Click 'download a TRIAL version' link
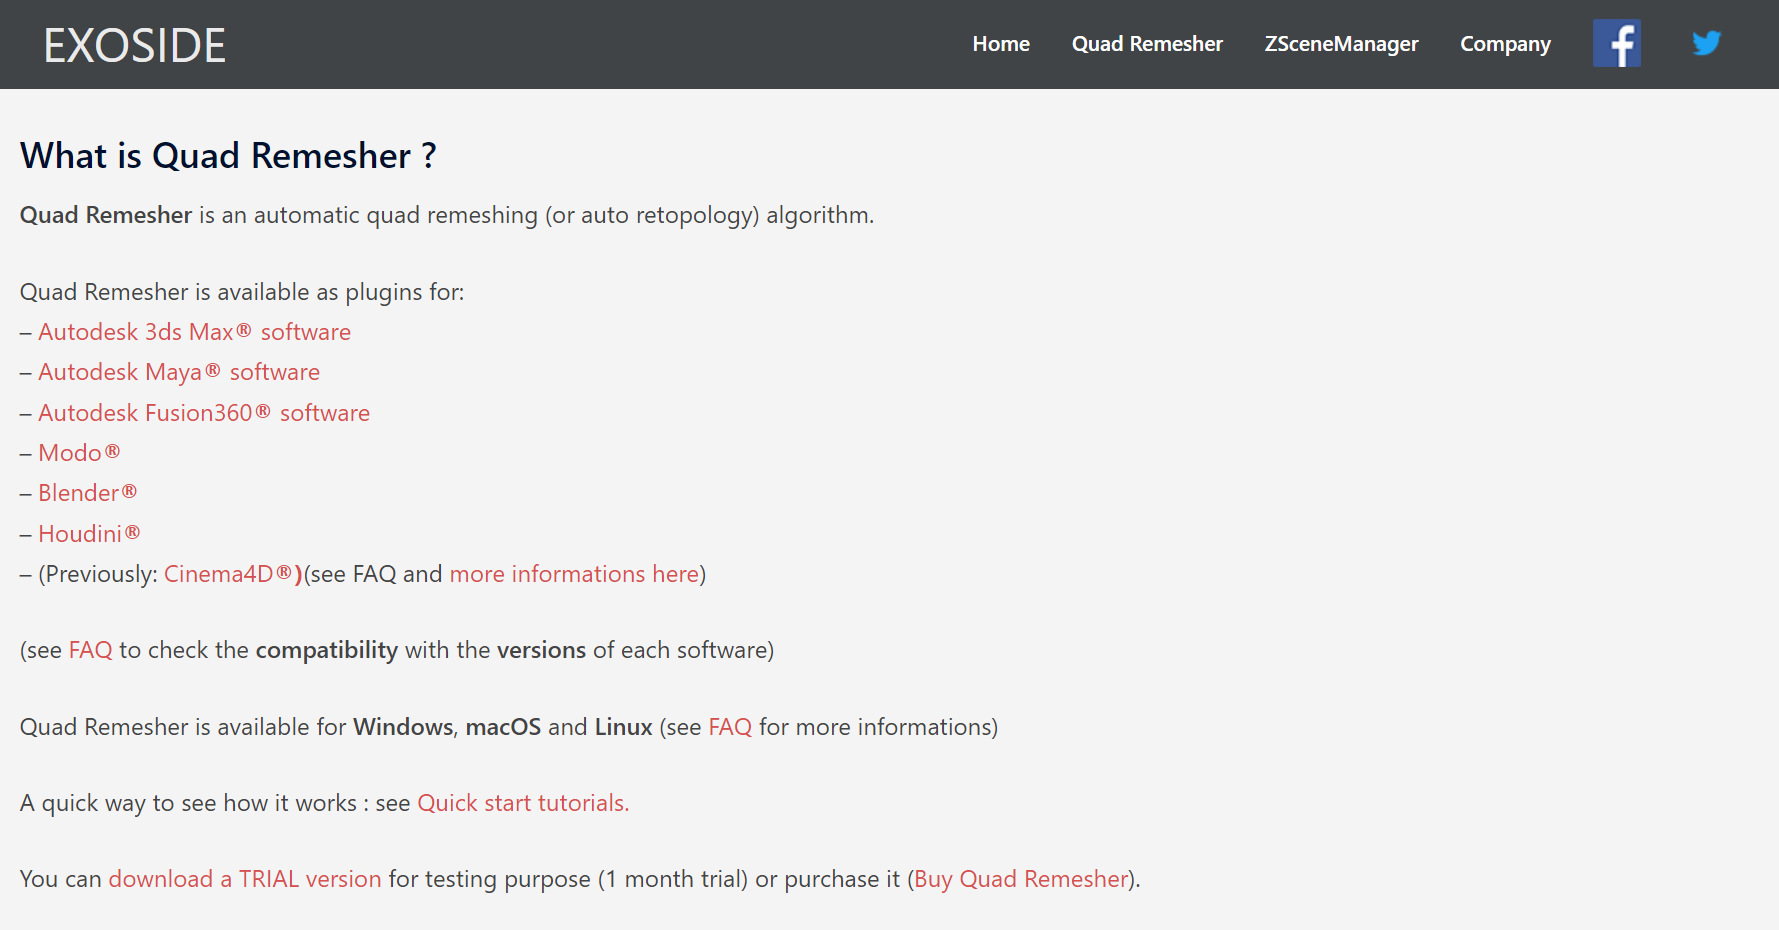 [x=245, y=879]
